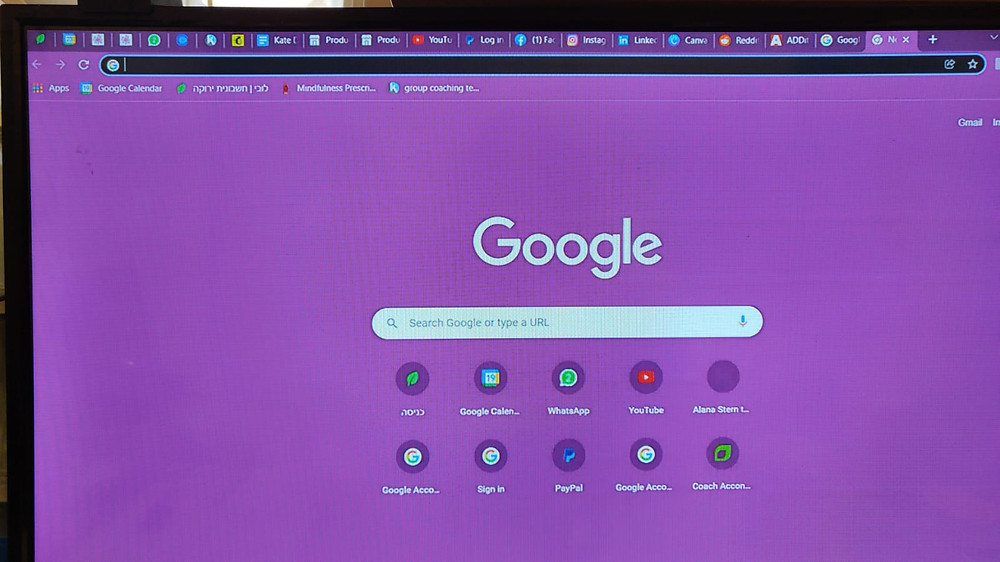Start voice search with microphone icon
The height and width of the screenshot is (562, 1000).
tap(742, 321)
